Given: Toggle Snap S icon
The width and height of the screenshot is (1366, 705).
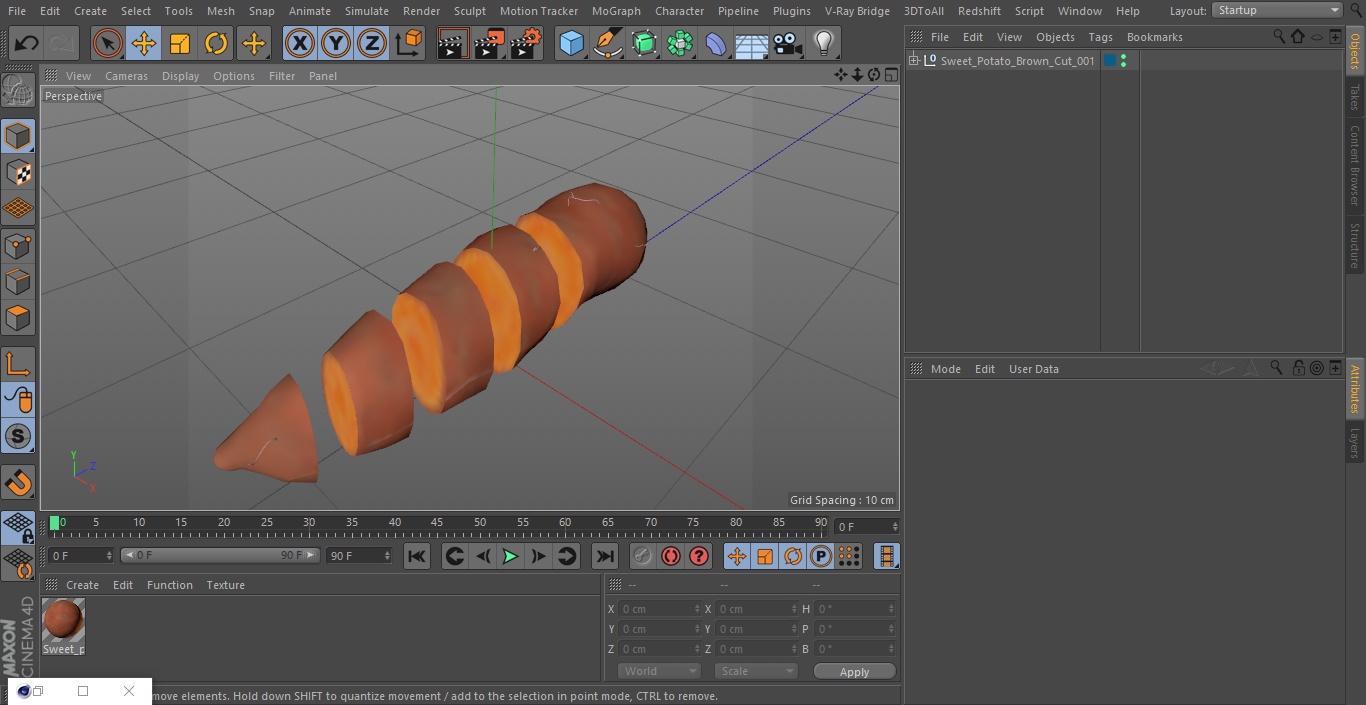Looking at the screenshot, I should [18, 436].
